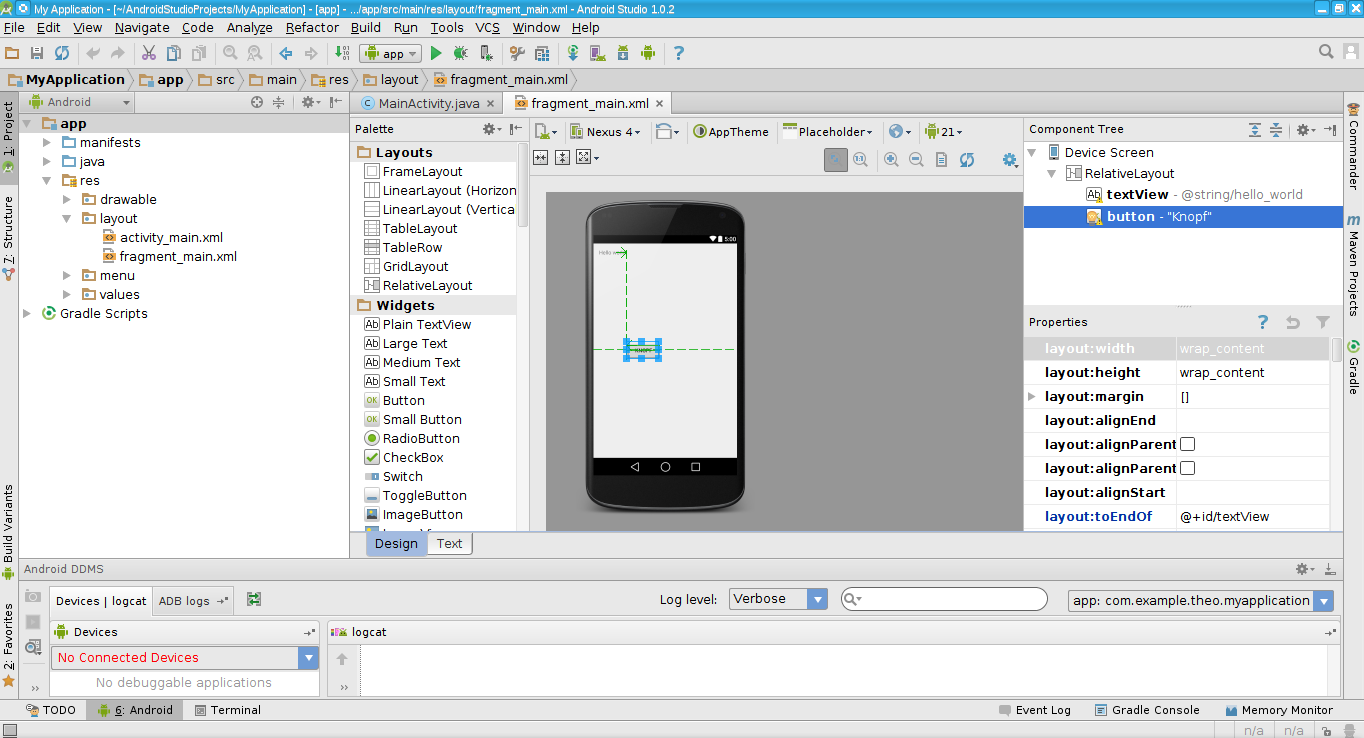Click the search magnifier icon at top right
The image size is (1364, 738).
1326,52
